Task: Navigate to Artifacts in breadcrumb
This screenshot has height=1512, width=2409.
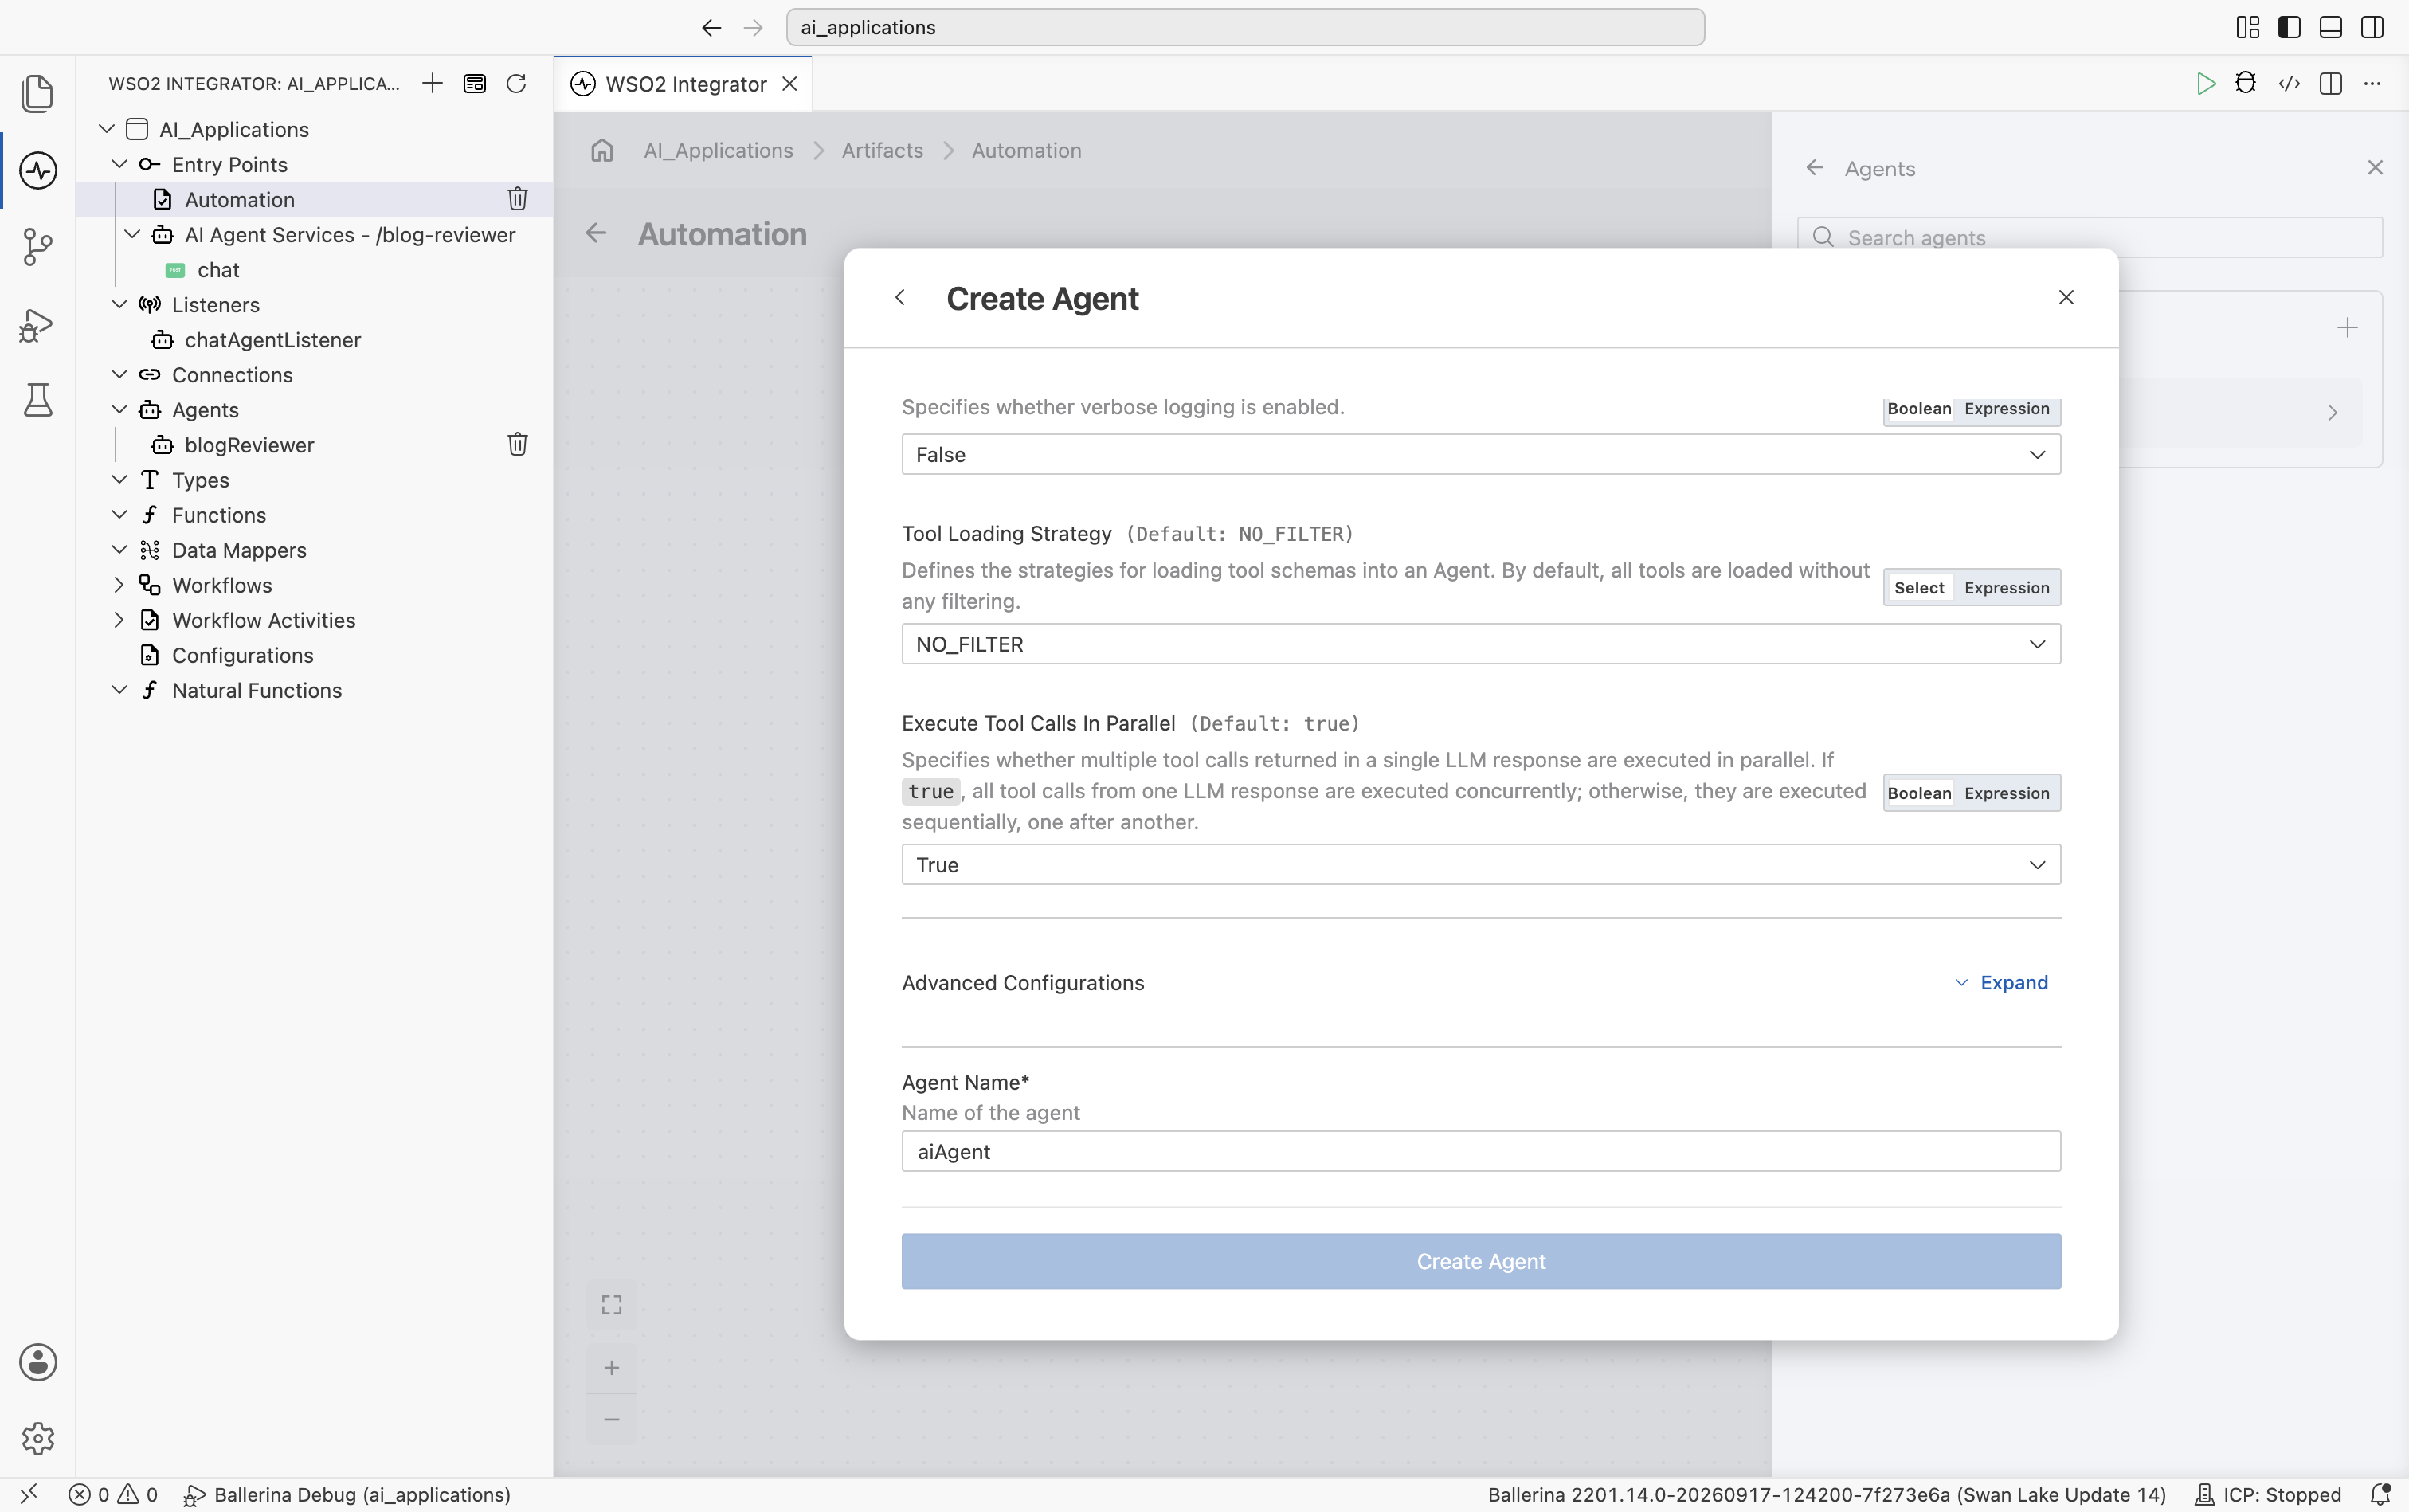Action: click(x=882, y=150)
